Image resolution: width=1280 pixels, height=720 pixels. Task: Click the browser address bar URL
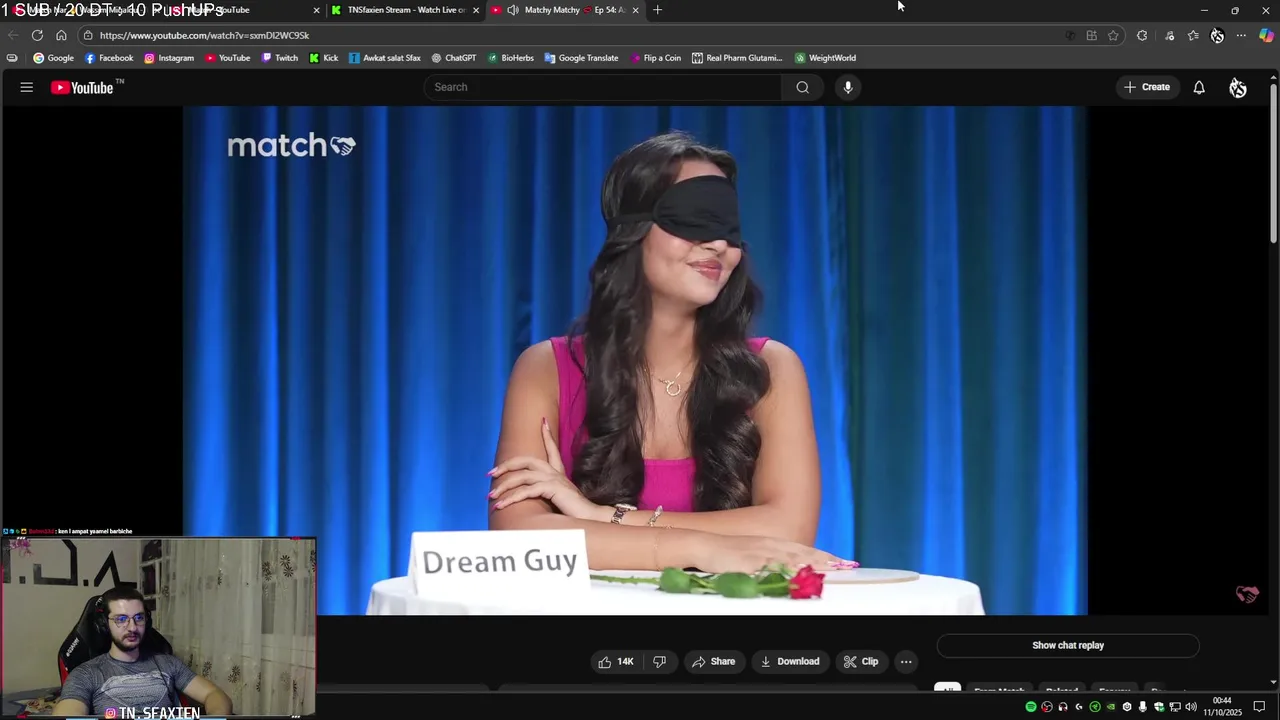(204, 35)
